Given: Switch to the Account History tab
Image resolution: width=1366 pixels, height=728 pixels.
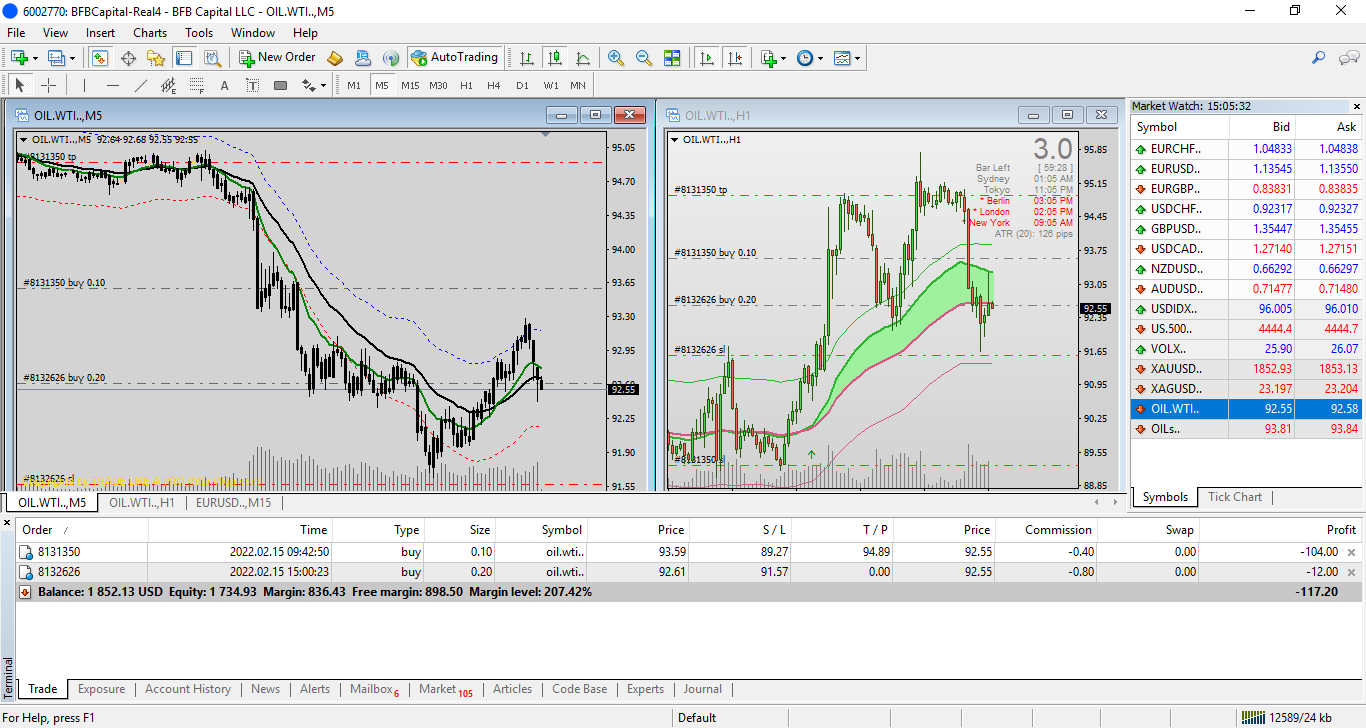Looking at the screenshot, I should click(x=187, y=689).
